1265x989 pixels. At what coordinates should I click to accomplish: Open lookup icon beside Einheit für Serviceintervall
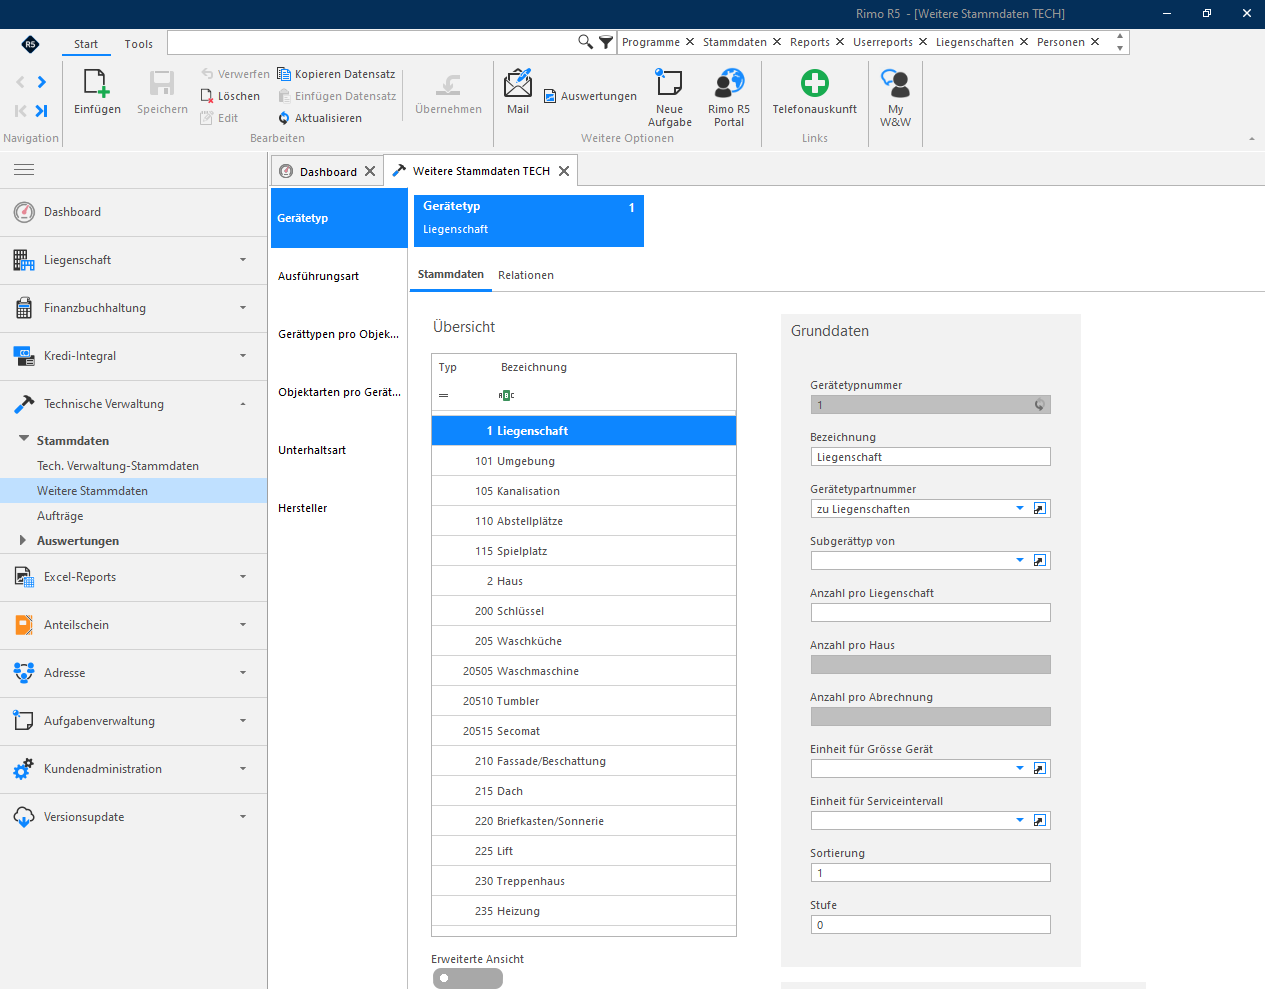[1040, 821]
